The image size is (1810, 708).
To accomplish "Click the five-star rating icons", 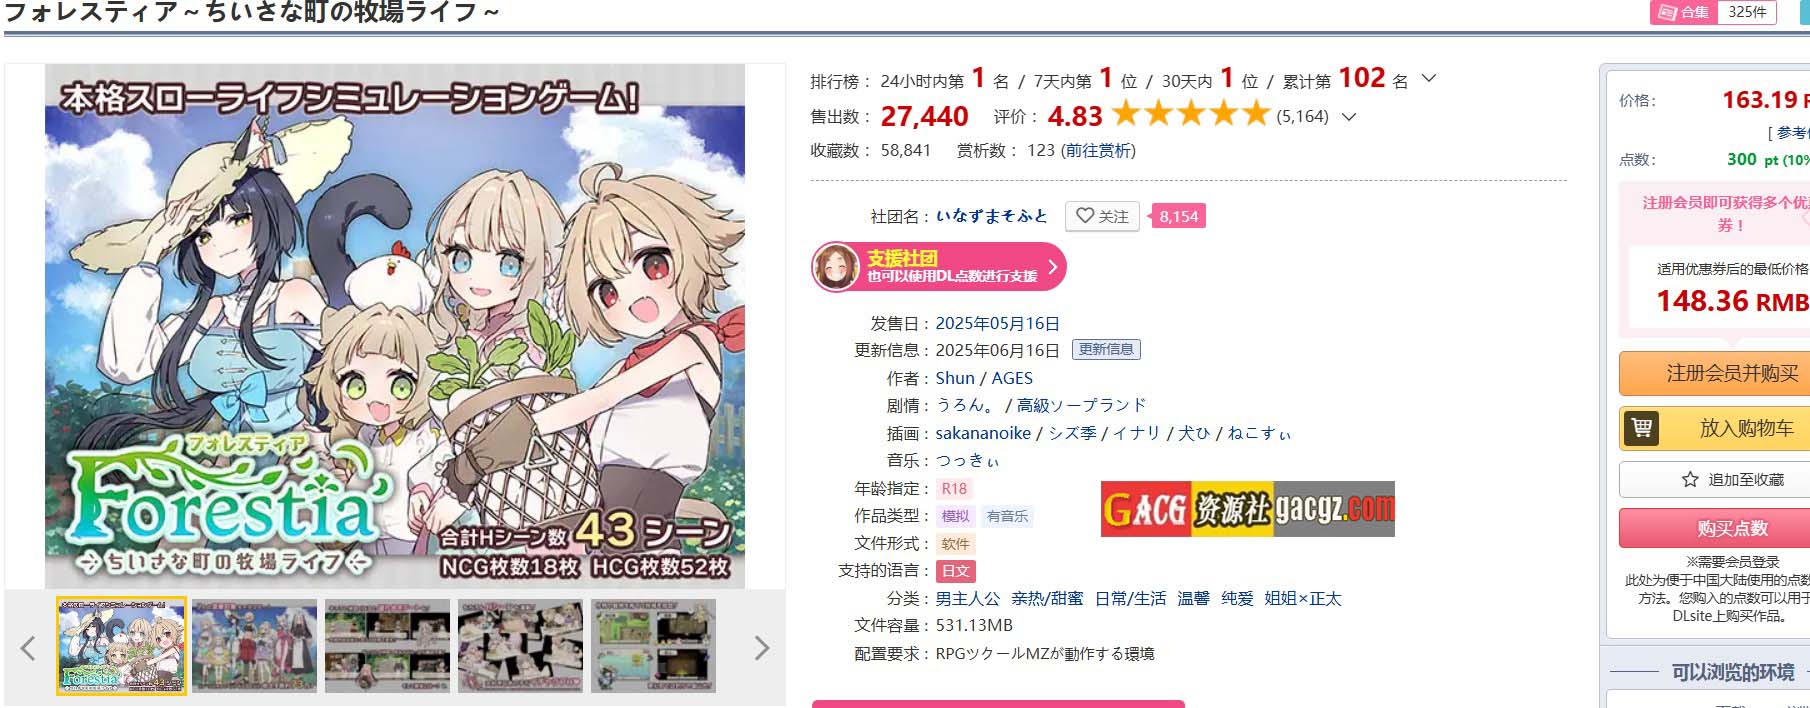I will point(1190,114).
